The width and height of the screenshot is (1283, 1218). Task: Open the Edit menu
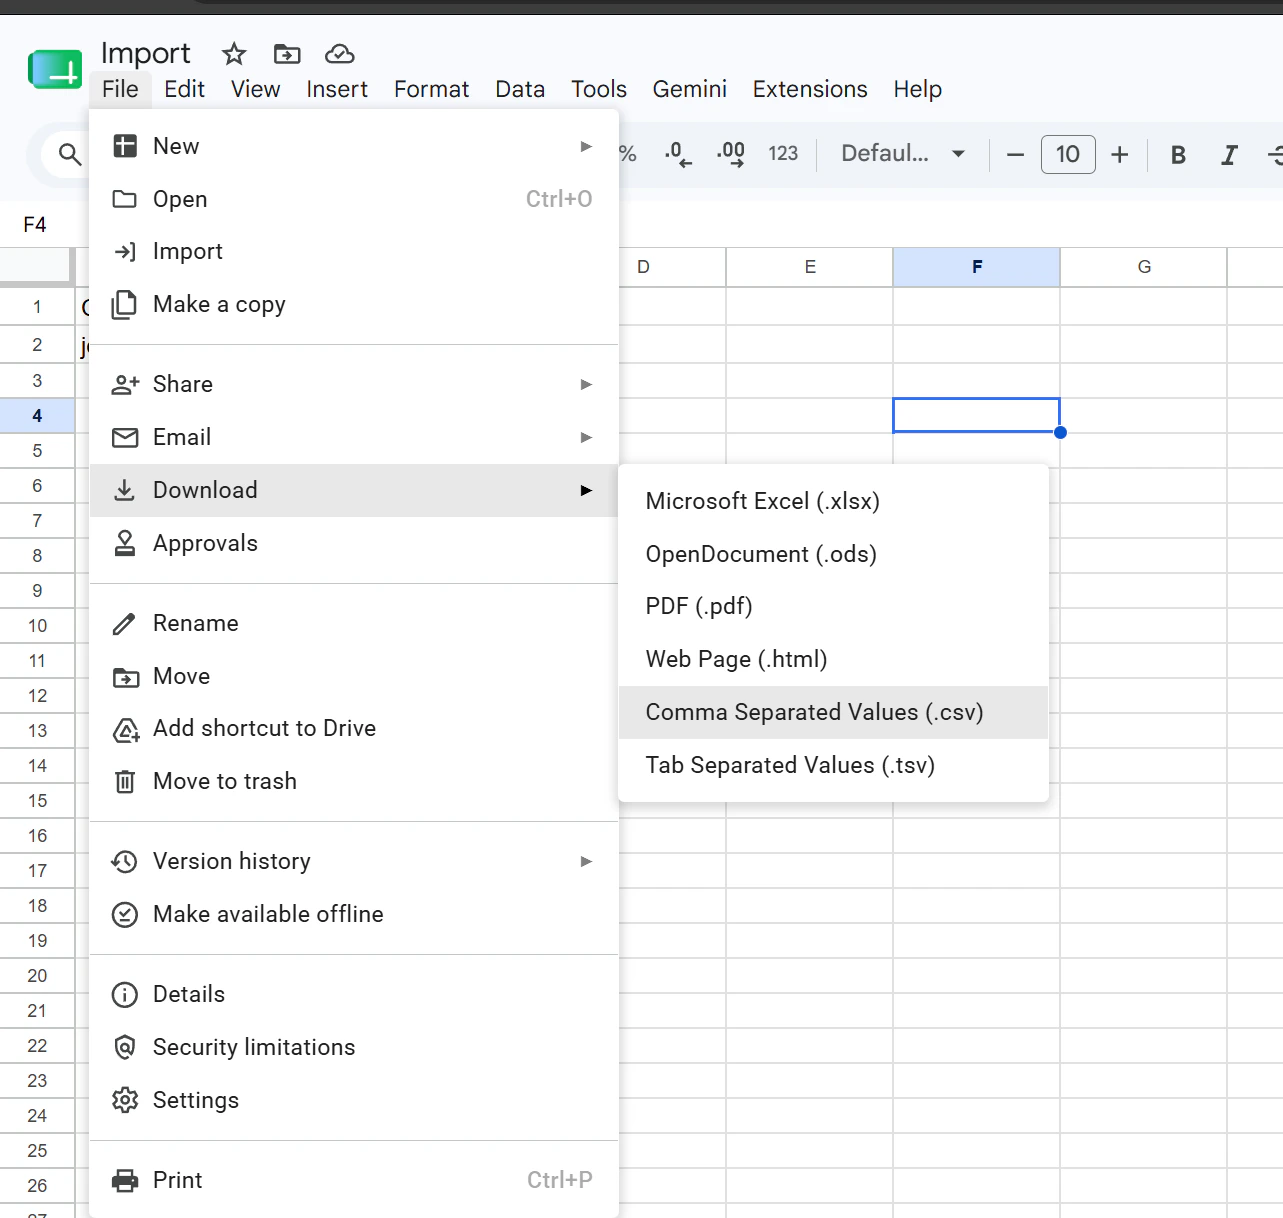coord(184,89)
